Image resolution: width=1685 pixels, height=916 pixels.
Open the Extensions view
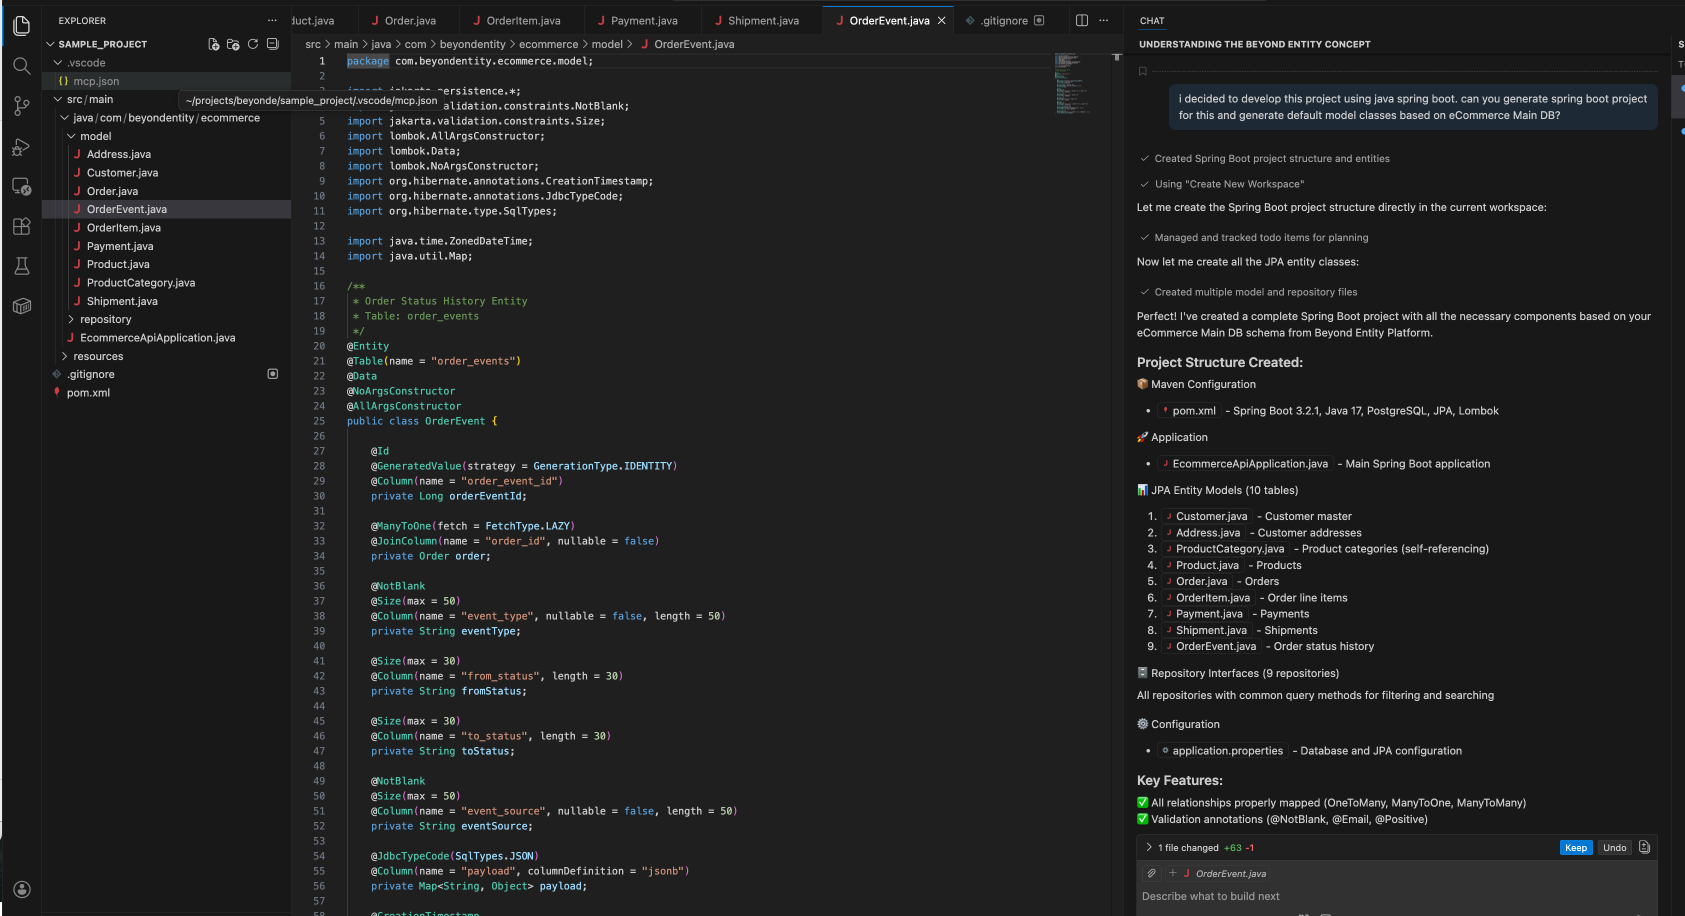[21, 226]
